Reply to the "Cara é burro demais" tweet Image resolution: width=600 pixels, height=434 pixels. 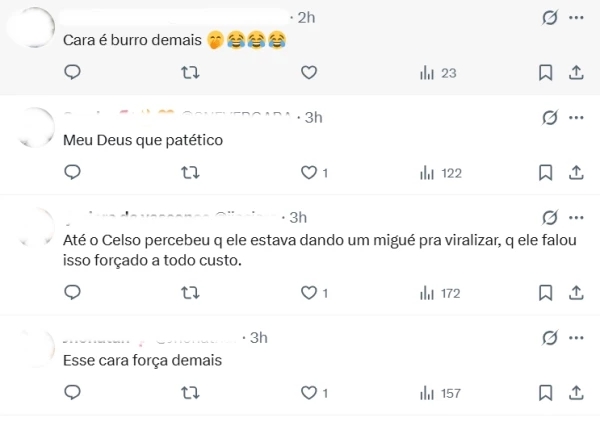72,72
